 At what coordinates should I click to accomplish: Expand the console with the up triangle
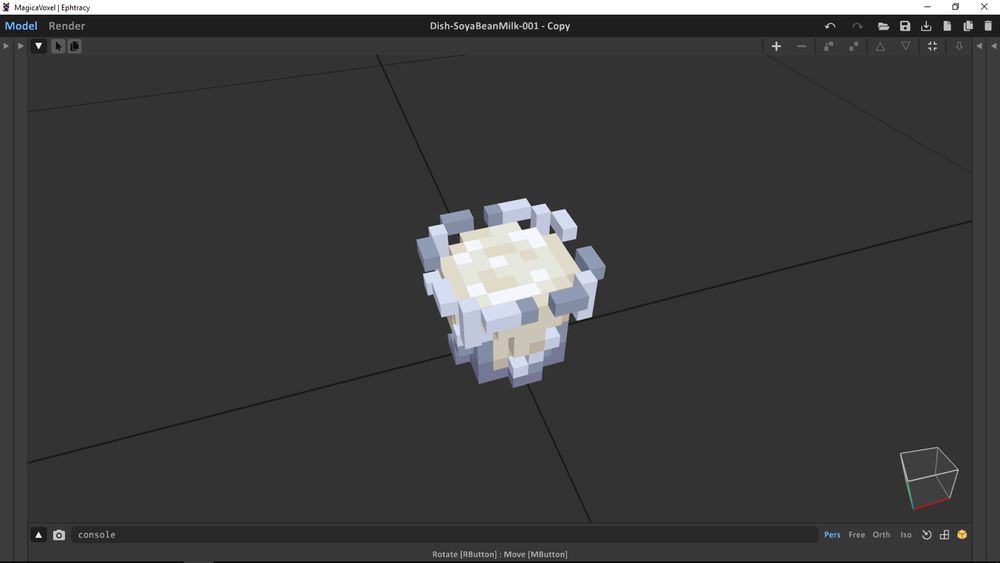pyautogui.click(x=38, y=535)
